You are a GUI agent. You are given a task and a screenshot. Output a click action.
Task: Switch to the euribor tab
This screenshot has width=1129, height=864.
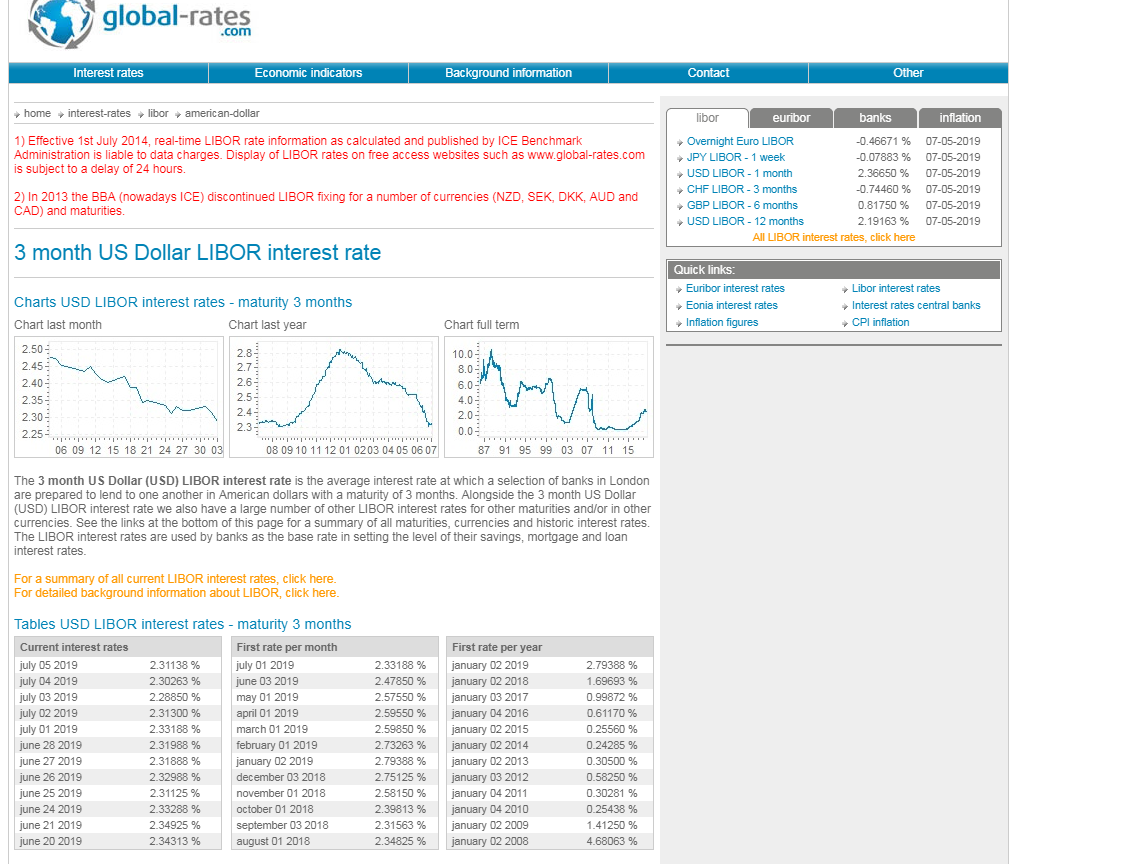(x=791, y=118)
